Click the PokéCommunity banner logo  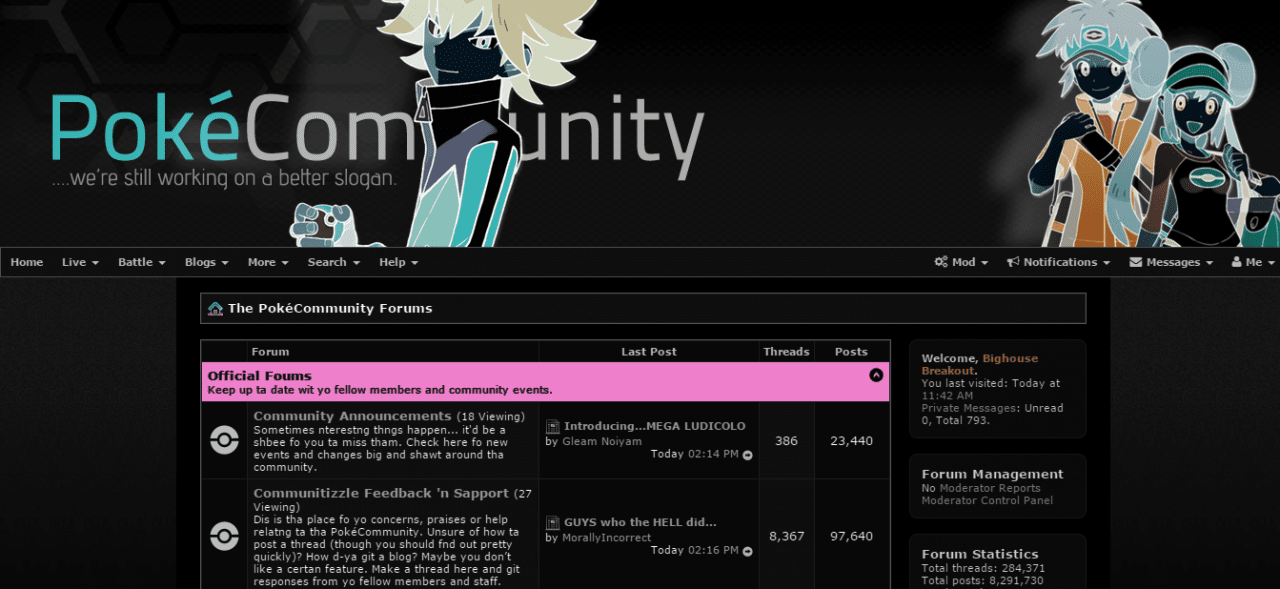coord(376,138)
